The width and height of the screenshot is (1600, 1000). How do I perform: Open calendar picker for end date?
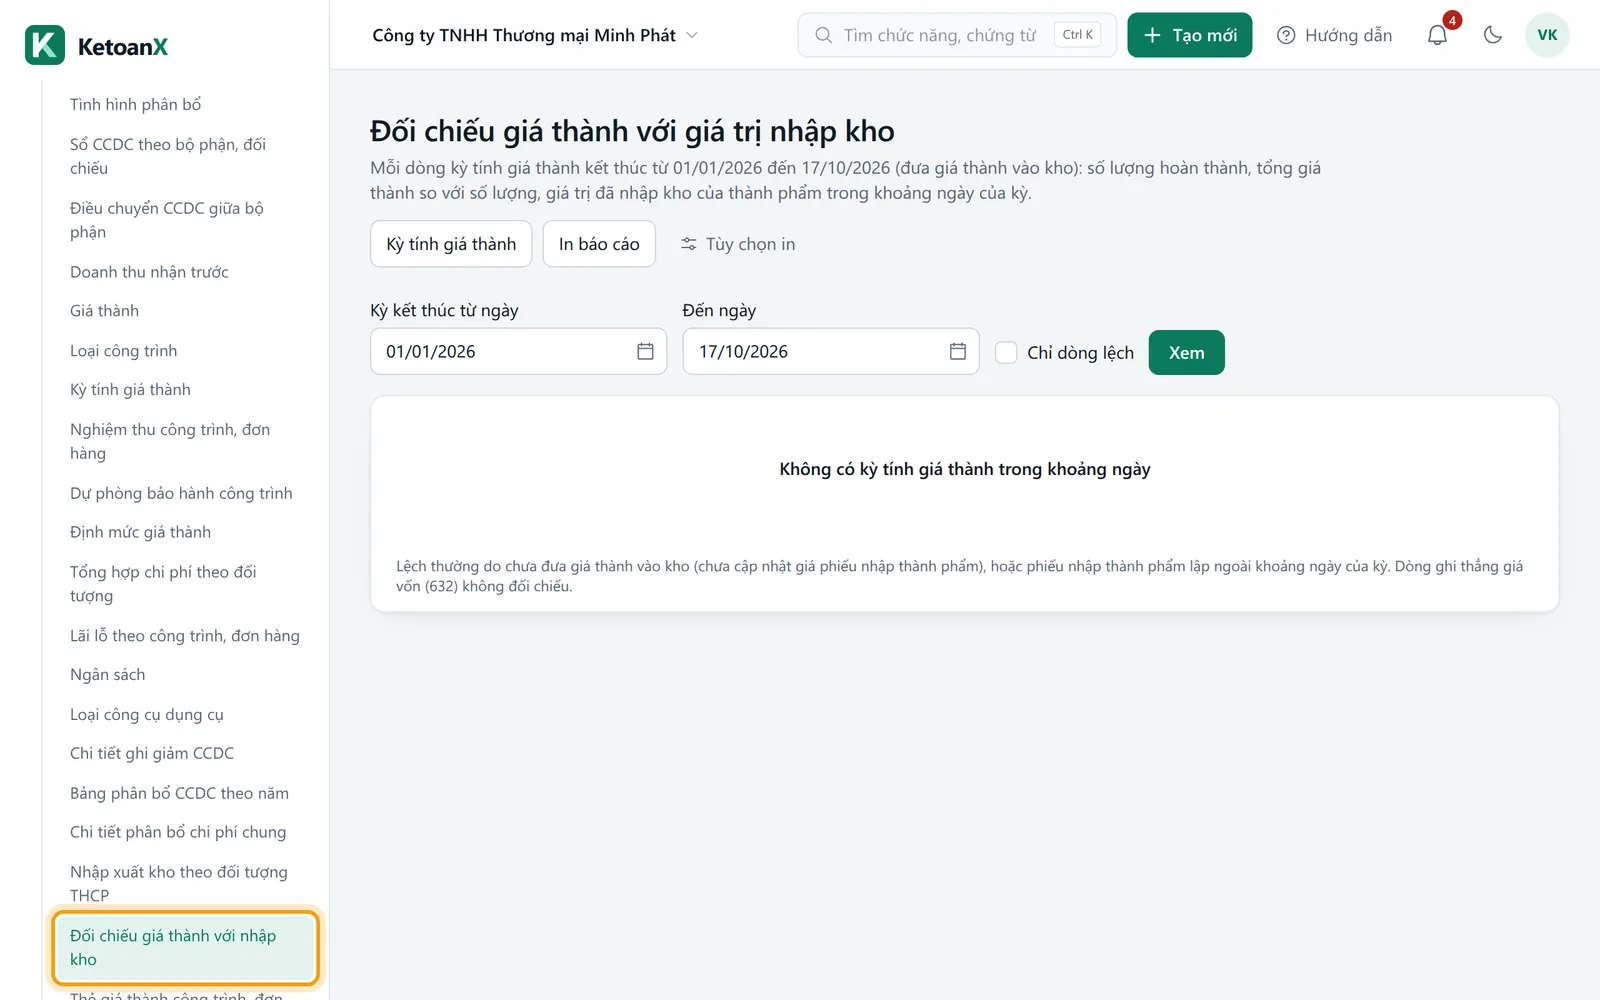(x=958, y=351)
